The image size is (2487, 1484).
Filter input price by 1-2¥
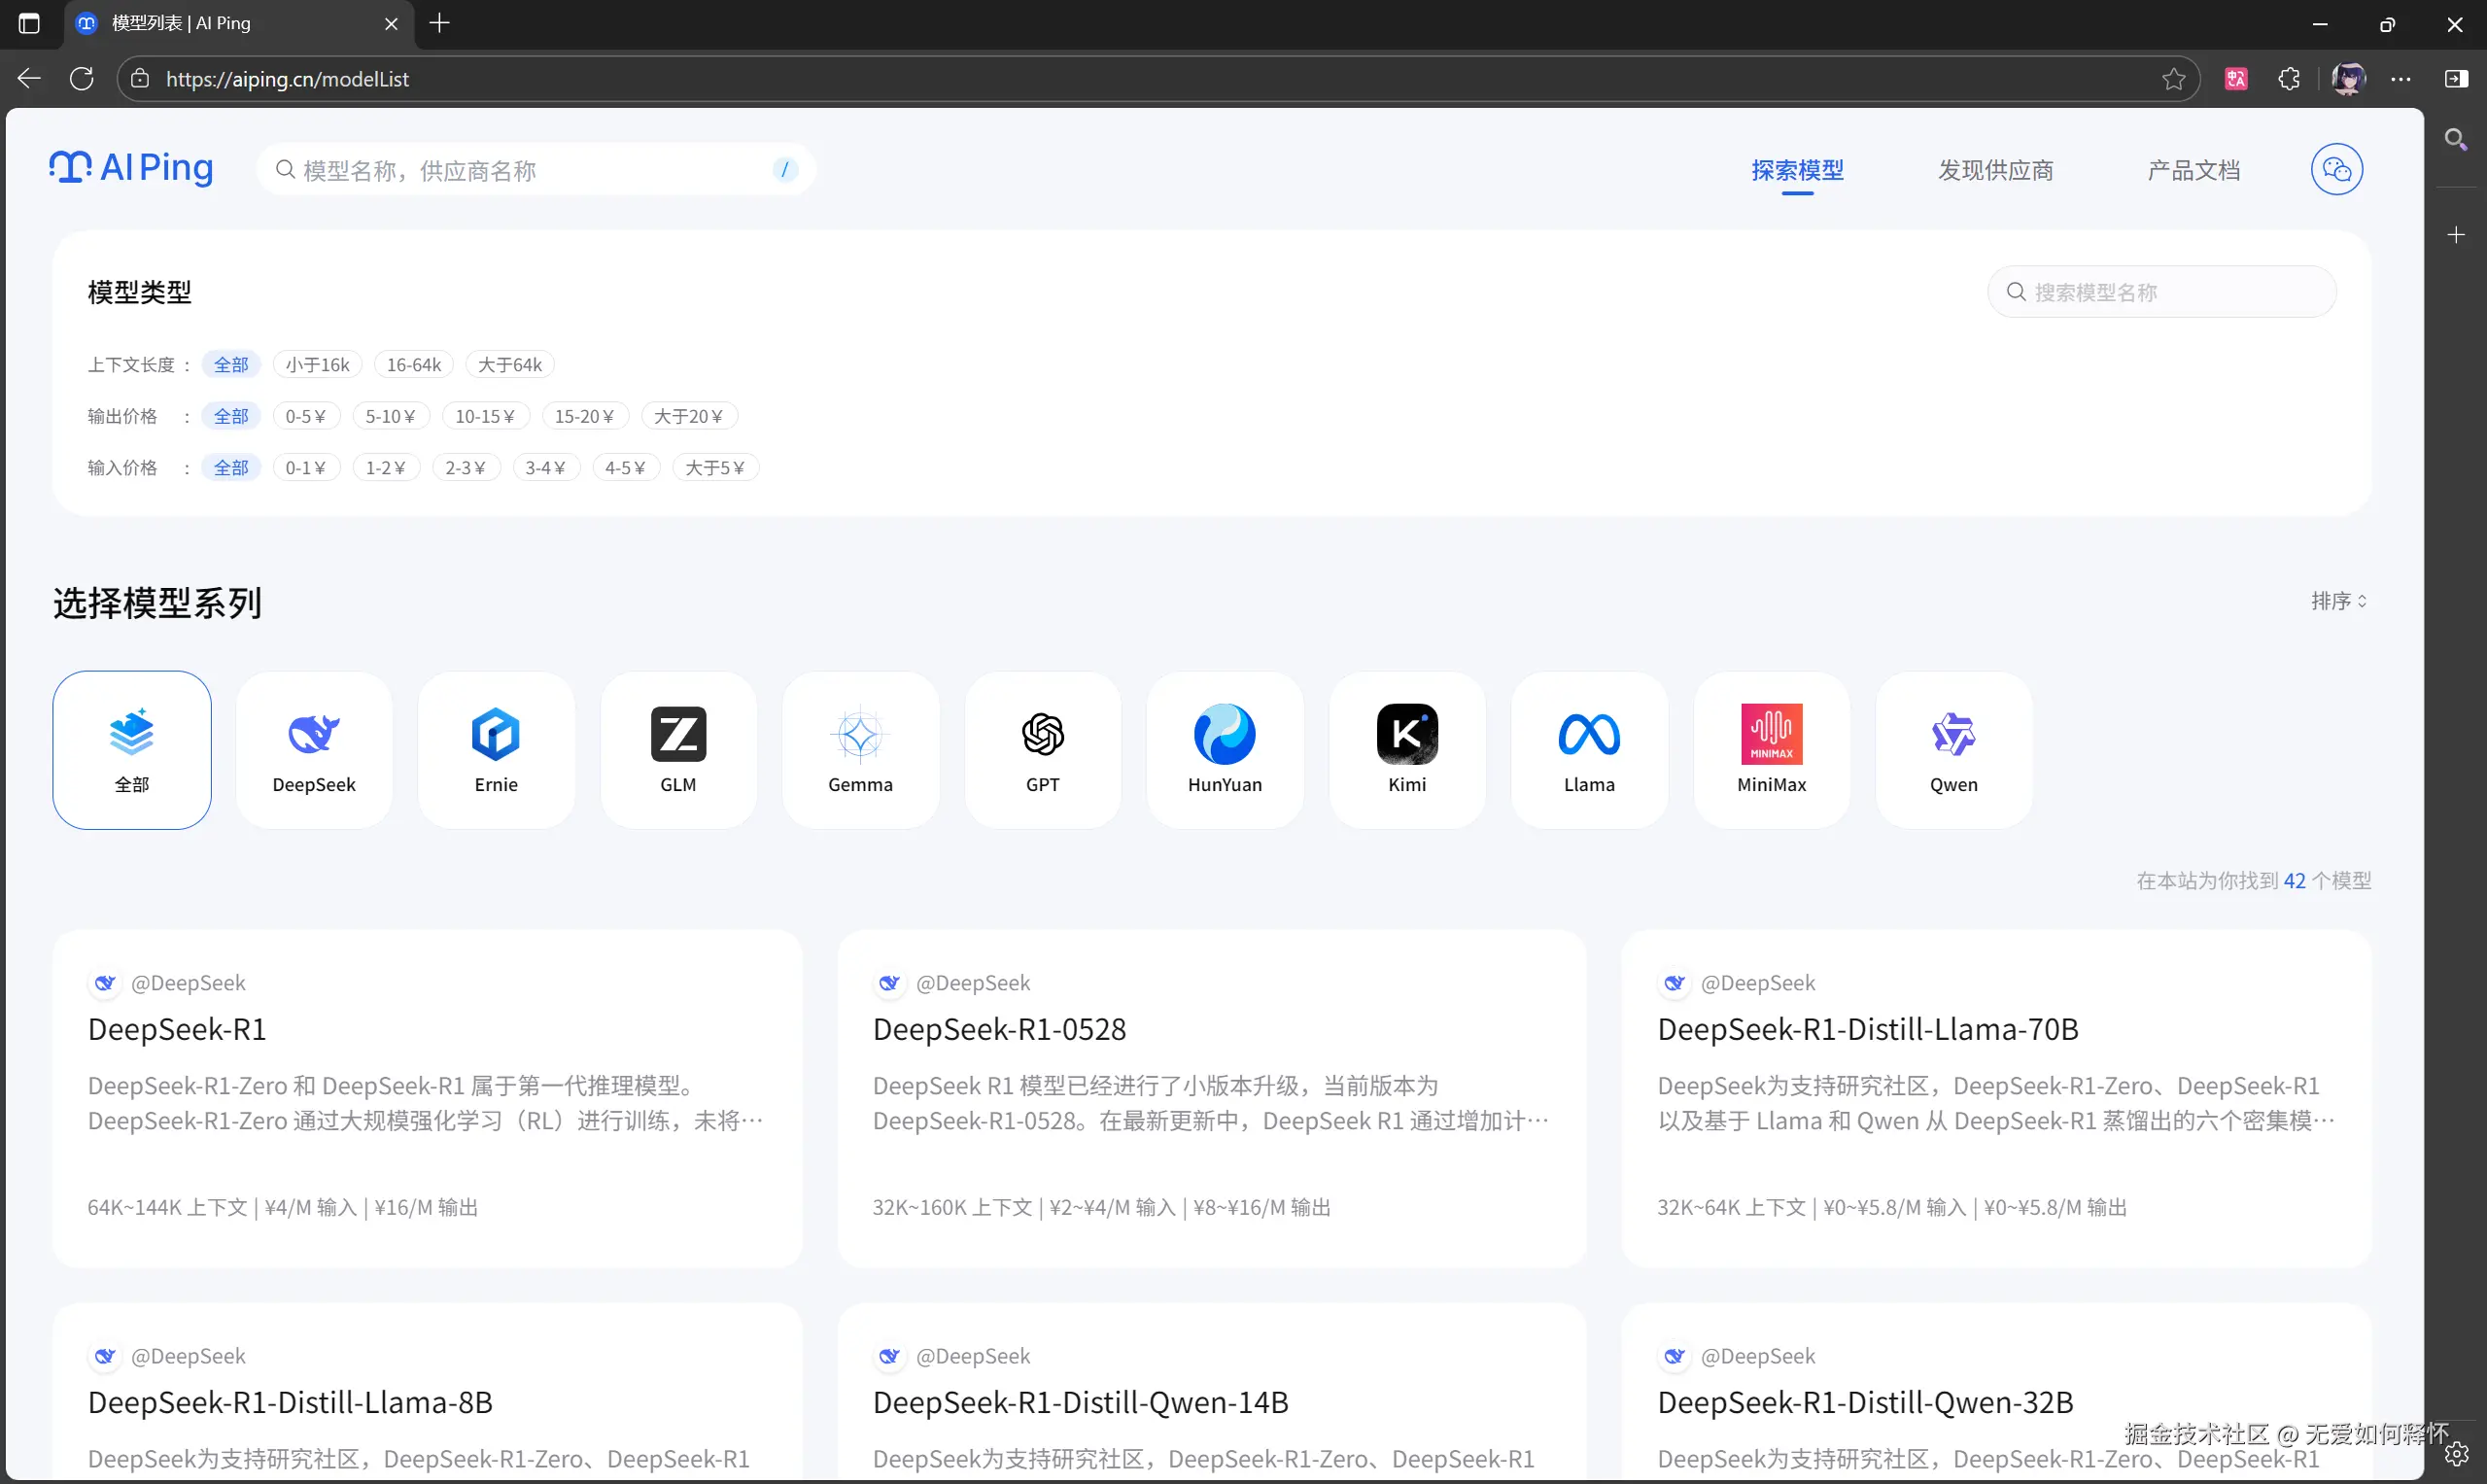pyautogui.click(x=385, y=467)
